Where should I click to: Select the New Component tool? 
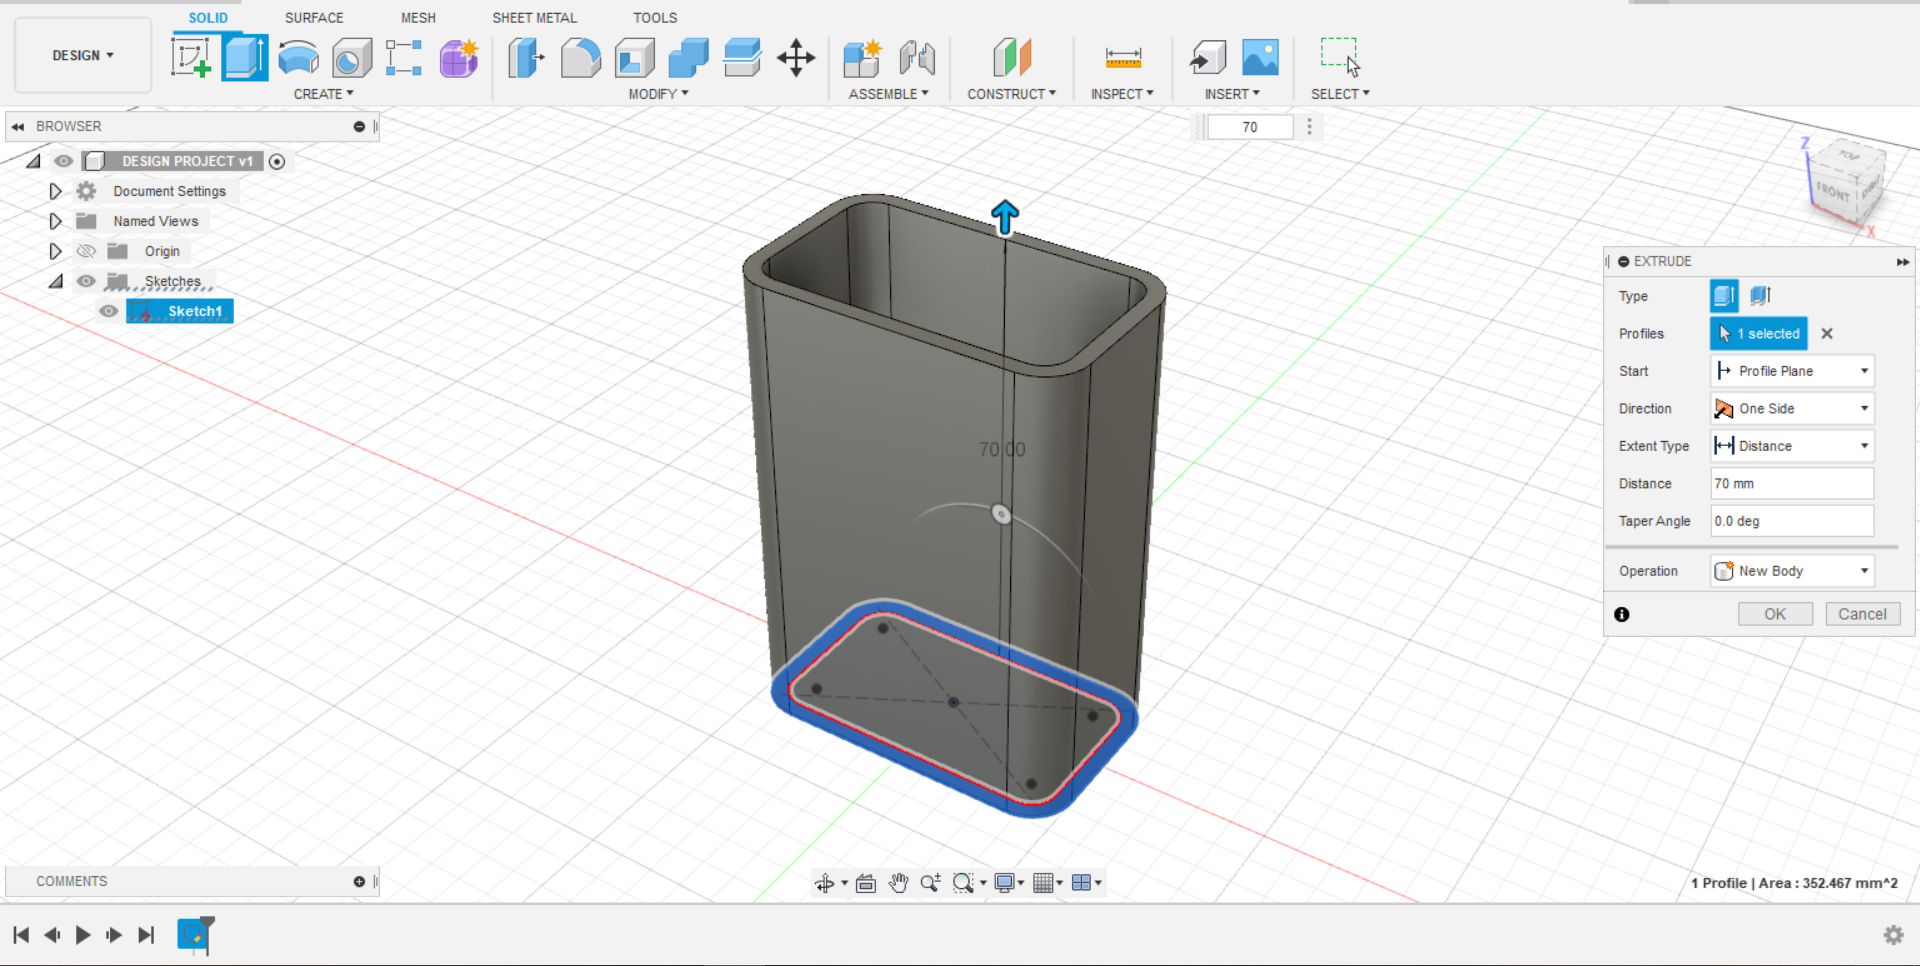(862, 57)
